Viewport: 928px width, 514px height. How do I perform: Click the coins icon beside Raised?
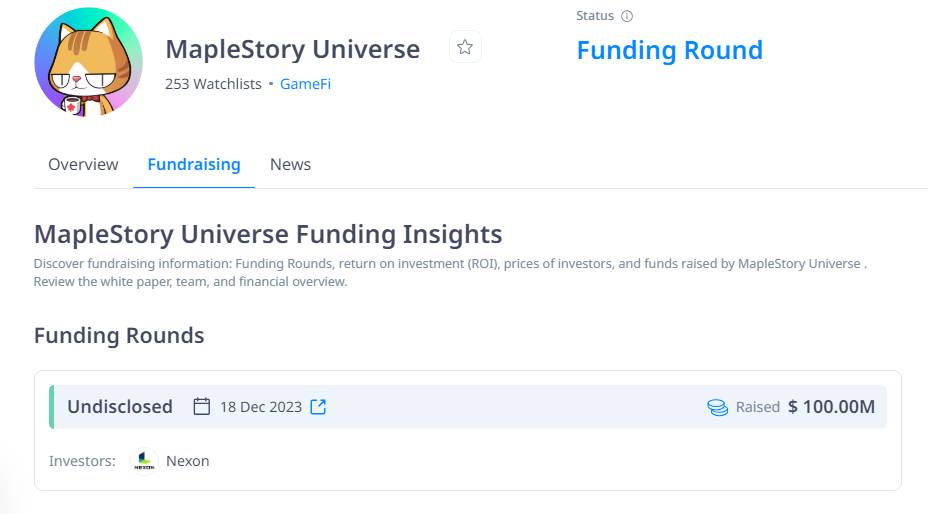click(x=717, y=407)
